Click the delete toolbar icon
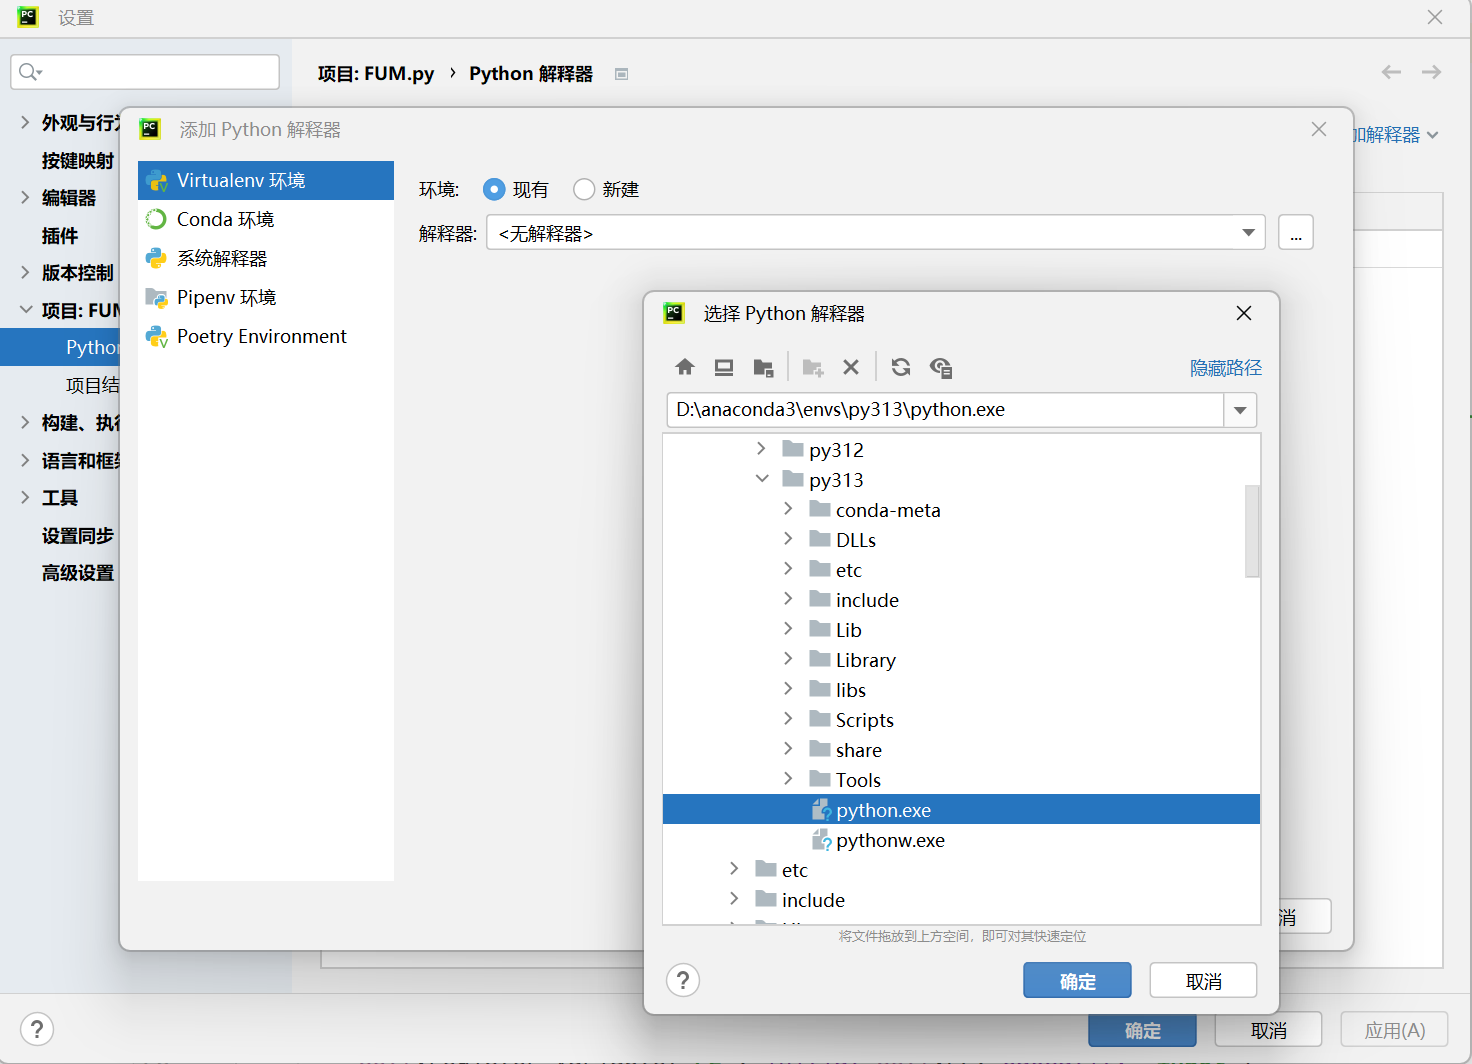The height and width of the screenshot is (1064, 1472). (x=851, y=367)
